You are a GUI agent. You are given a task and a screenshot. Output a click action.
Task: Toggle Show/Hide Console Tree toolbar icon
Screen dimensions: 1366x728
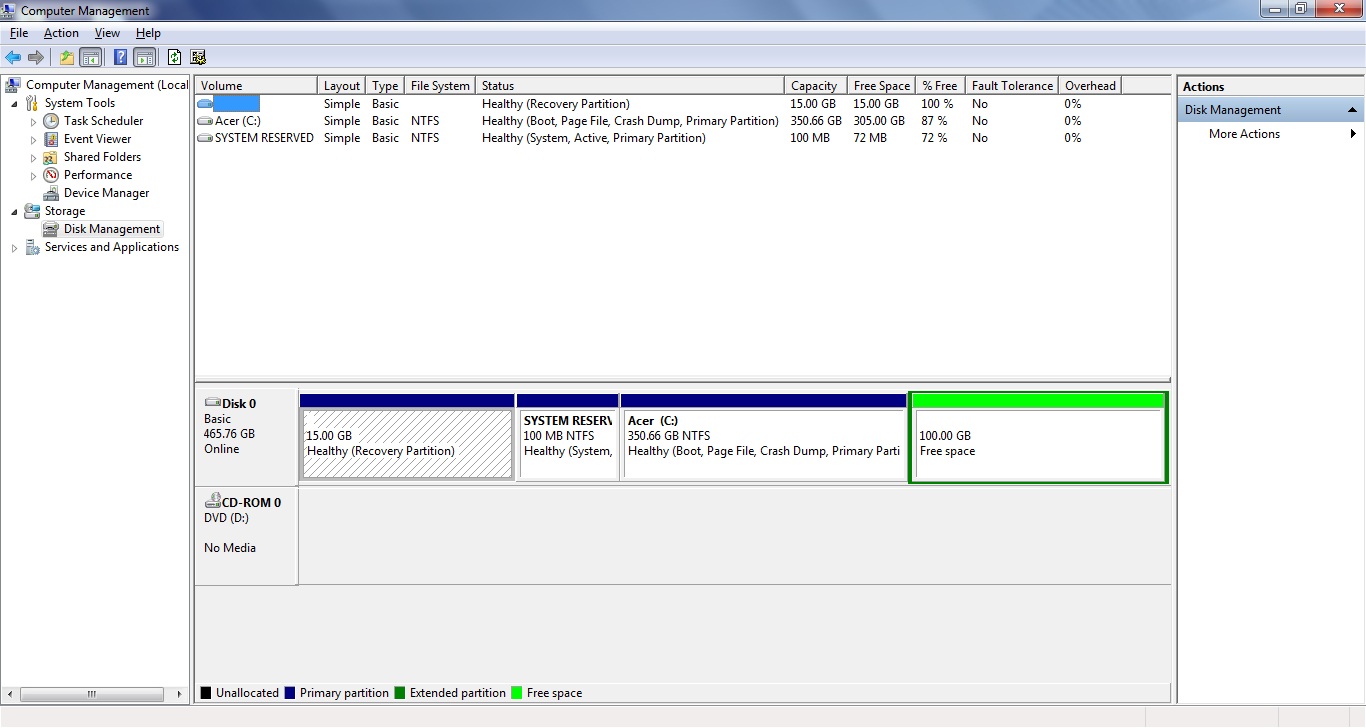(90, 57)
